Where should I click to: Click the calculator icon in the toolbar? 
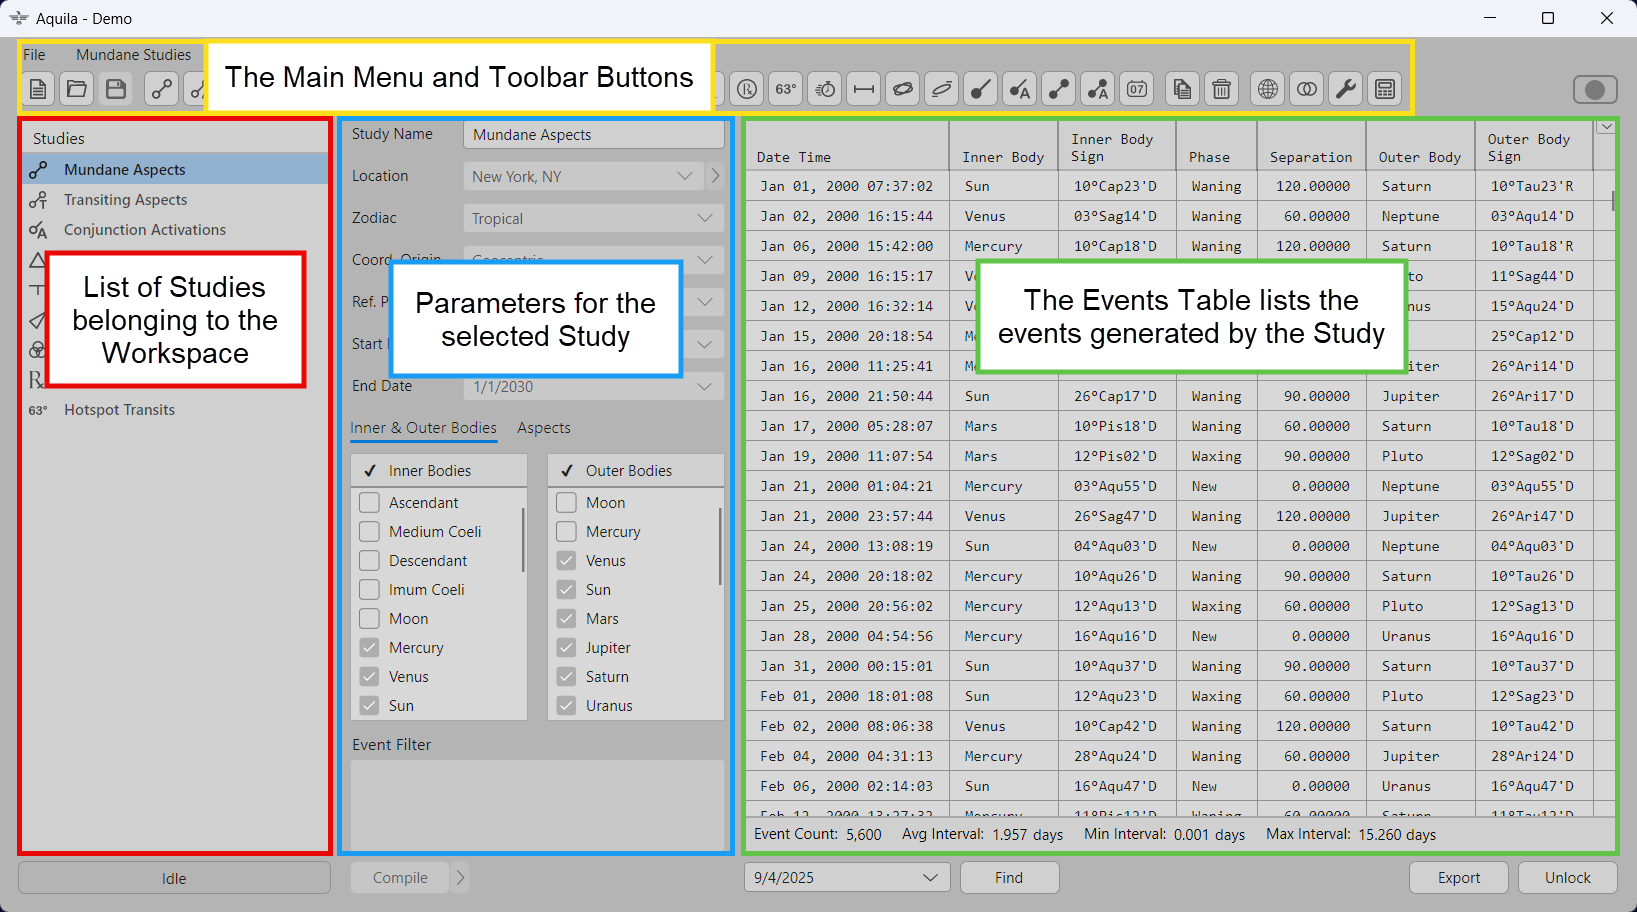pyautogui.click(x=1385, y=89)
